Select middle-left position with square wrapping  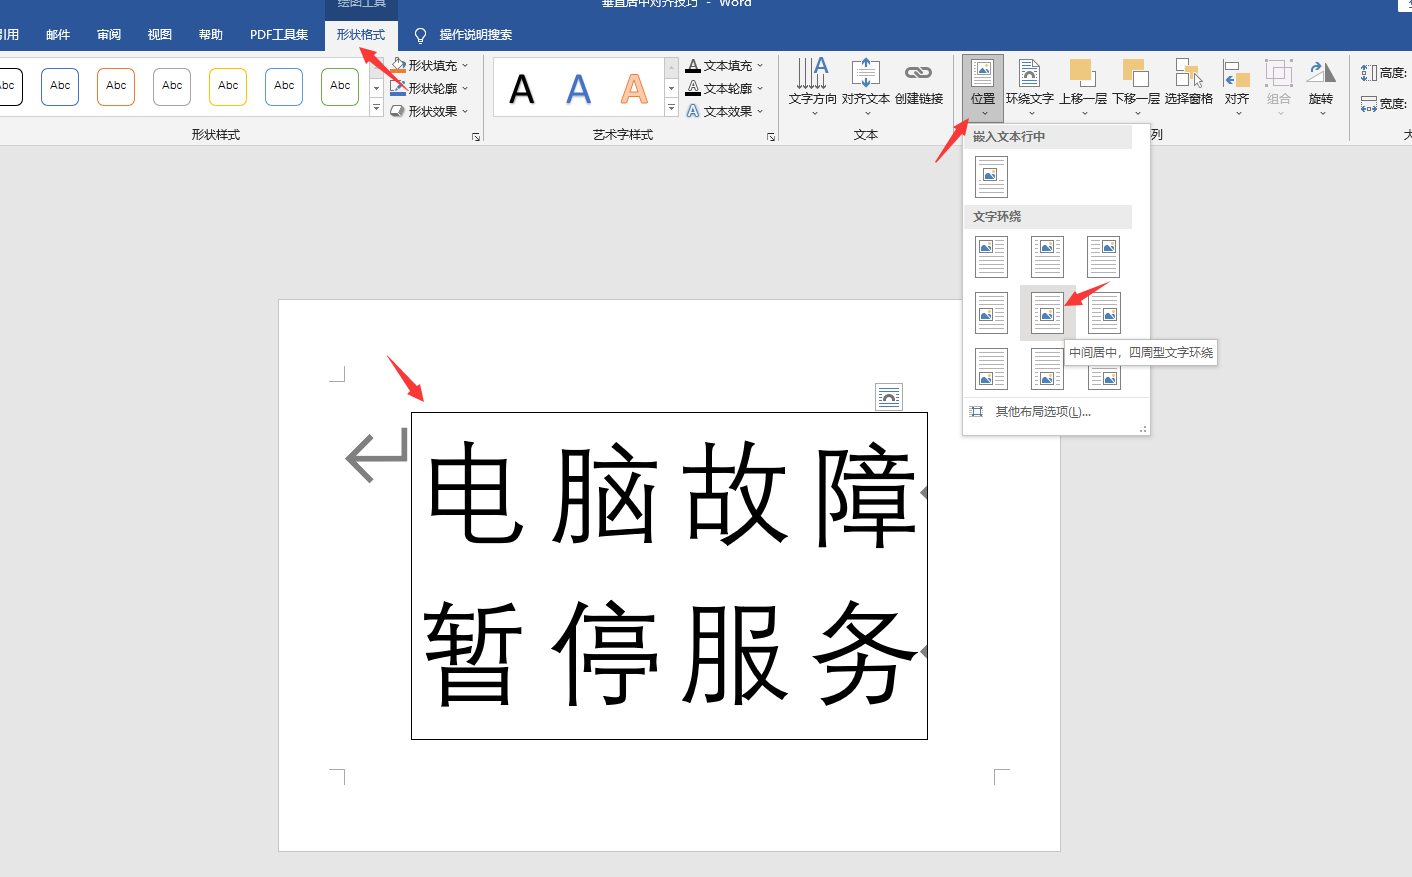point(991,313)
